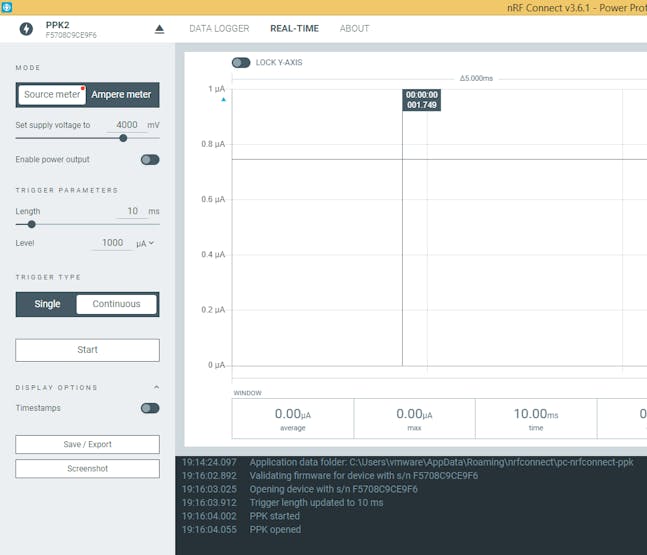Click the trigger Length slider handle
Viewport: 647px width, 555px height.
[32, 224]
